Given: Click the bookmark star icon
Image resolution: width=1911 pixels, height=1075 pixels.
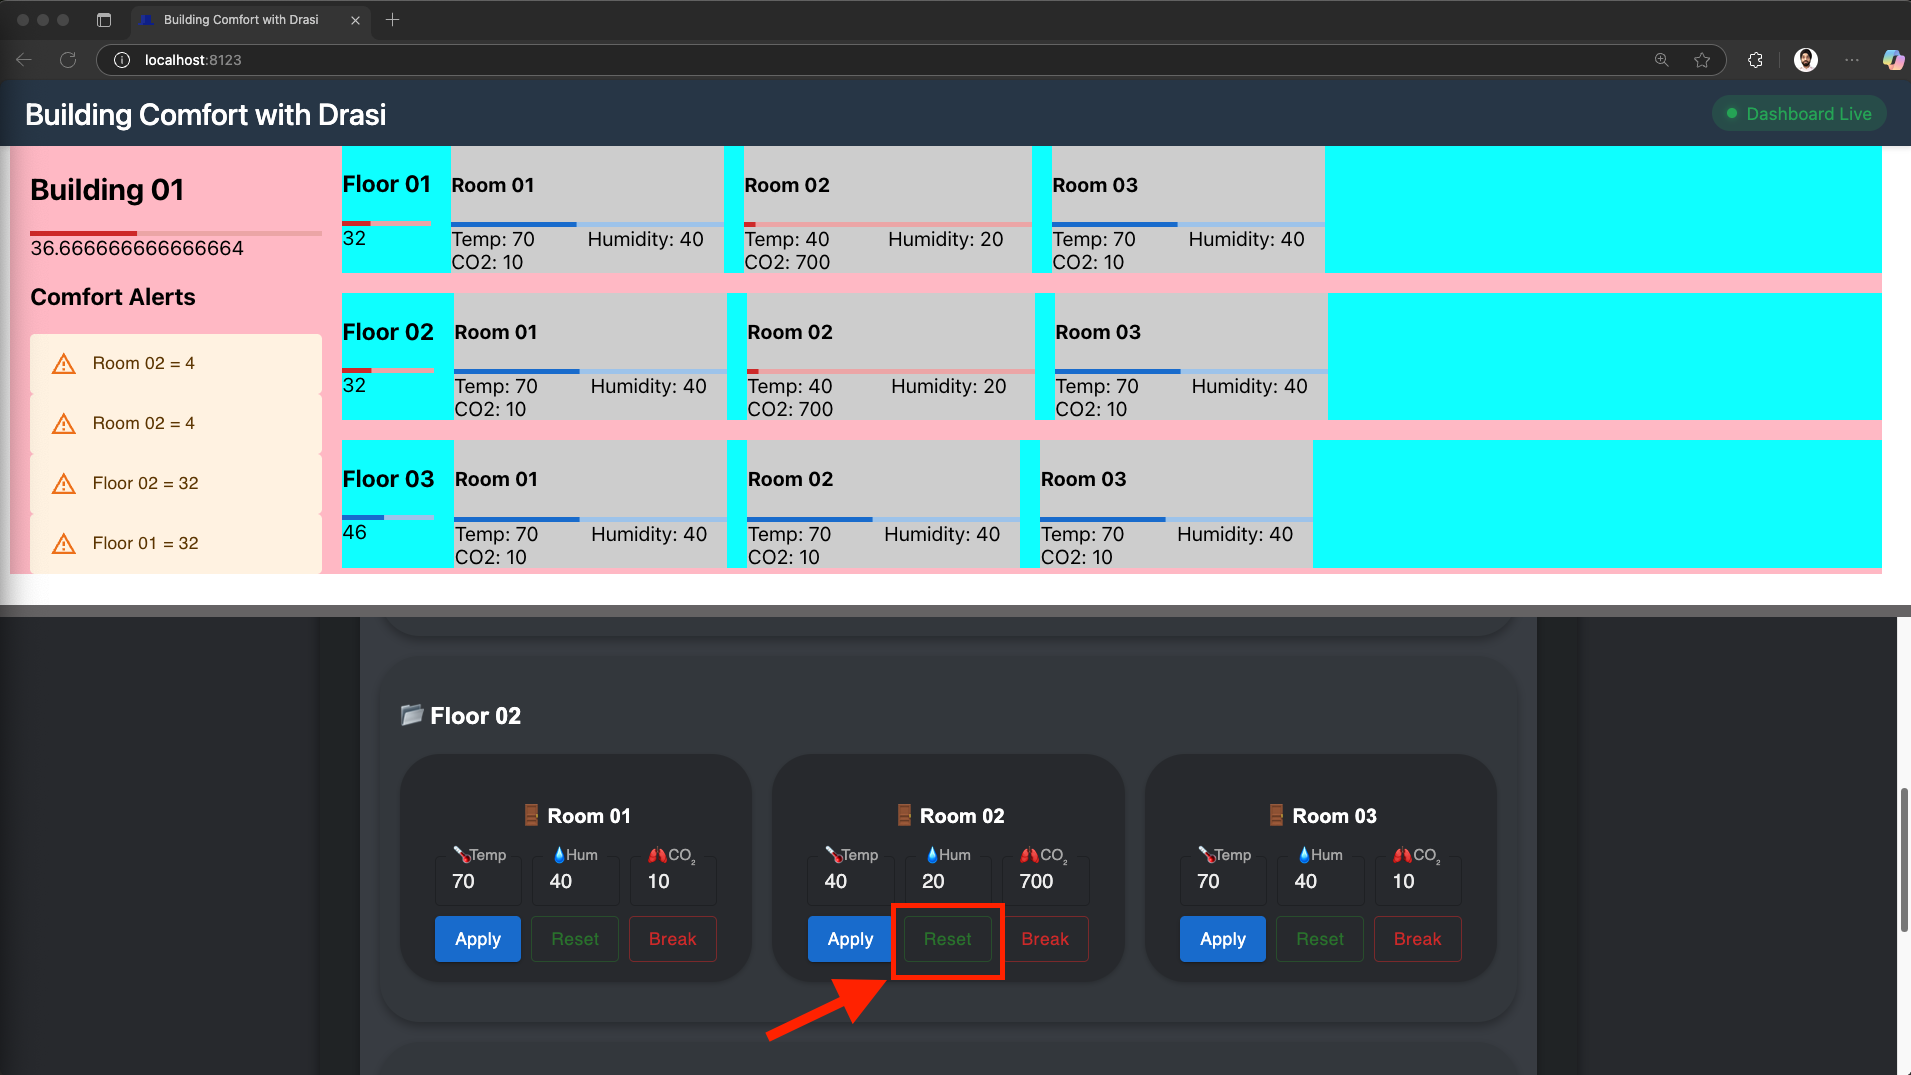Looking at the screenshot, I should pyautogui.click(x=1702, y=60).
